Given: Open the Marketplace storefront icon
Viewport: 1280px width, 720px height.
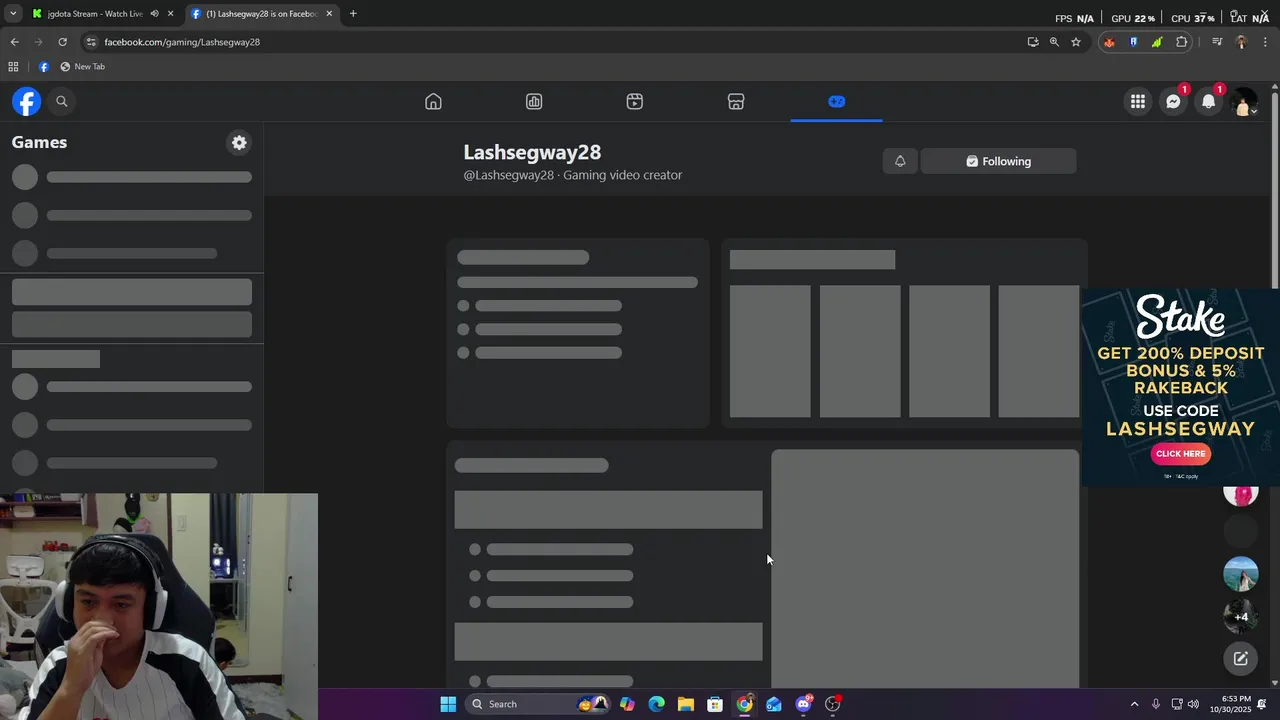Looking at the screenshot, I should (x=736, y=101).
